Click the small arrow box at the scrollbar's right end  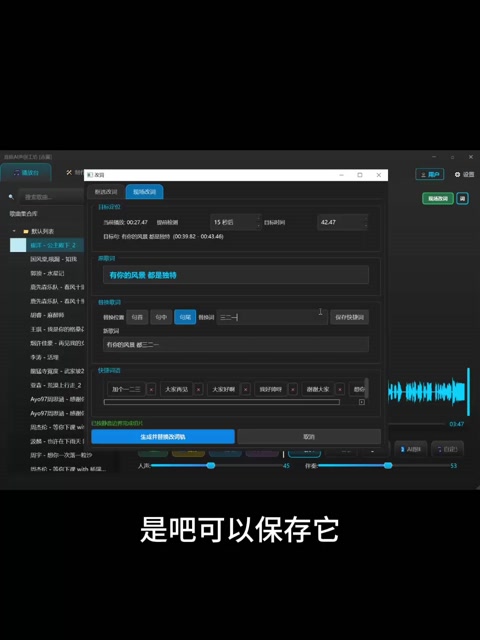(x=362, y=402)
